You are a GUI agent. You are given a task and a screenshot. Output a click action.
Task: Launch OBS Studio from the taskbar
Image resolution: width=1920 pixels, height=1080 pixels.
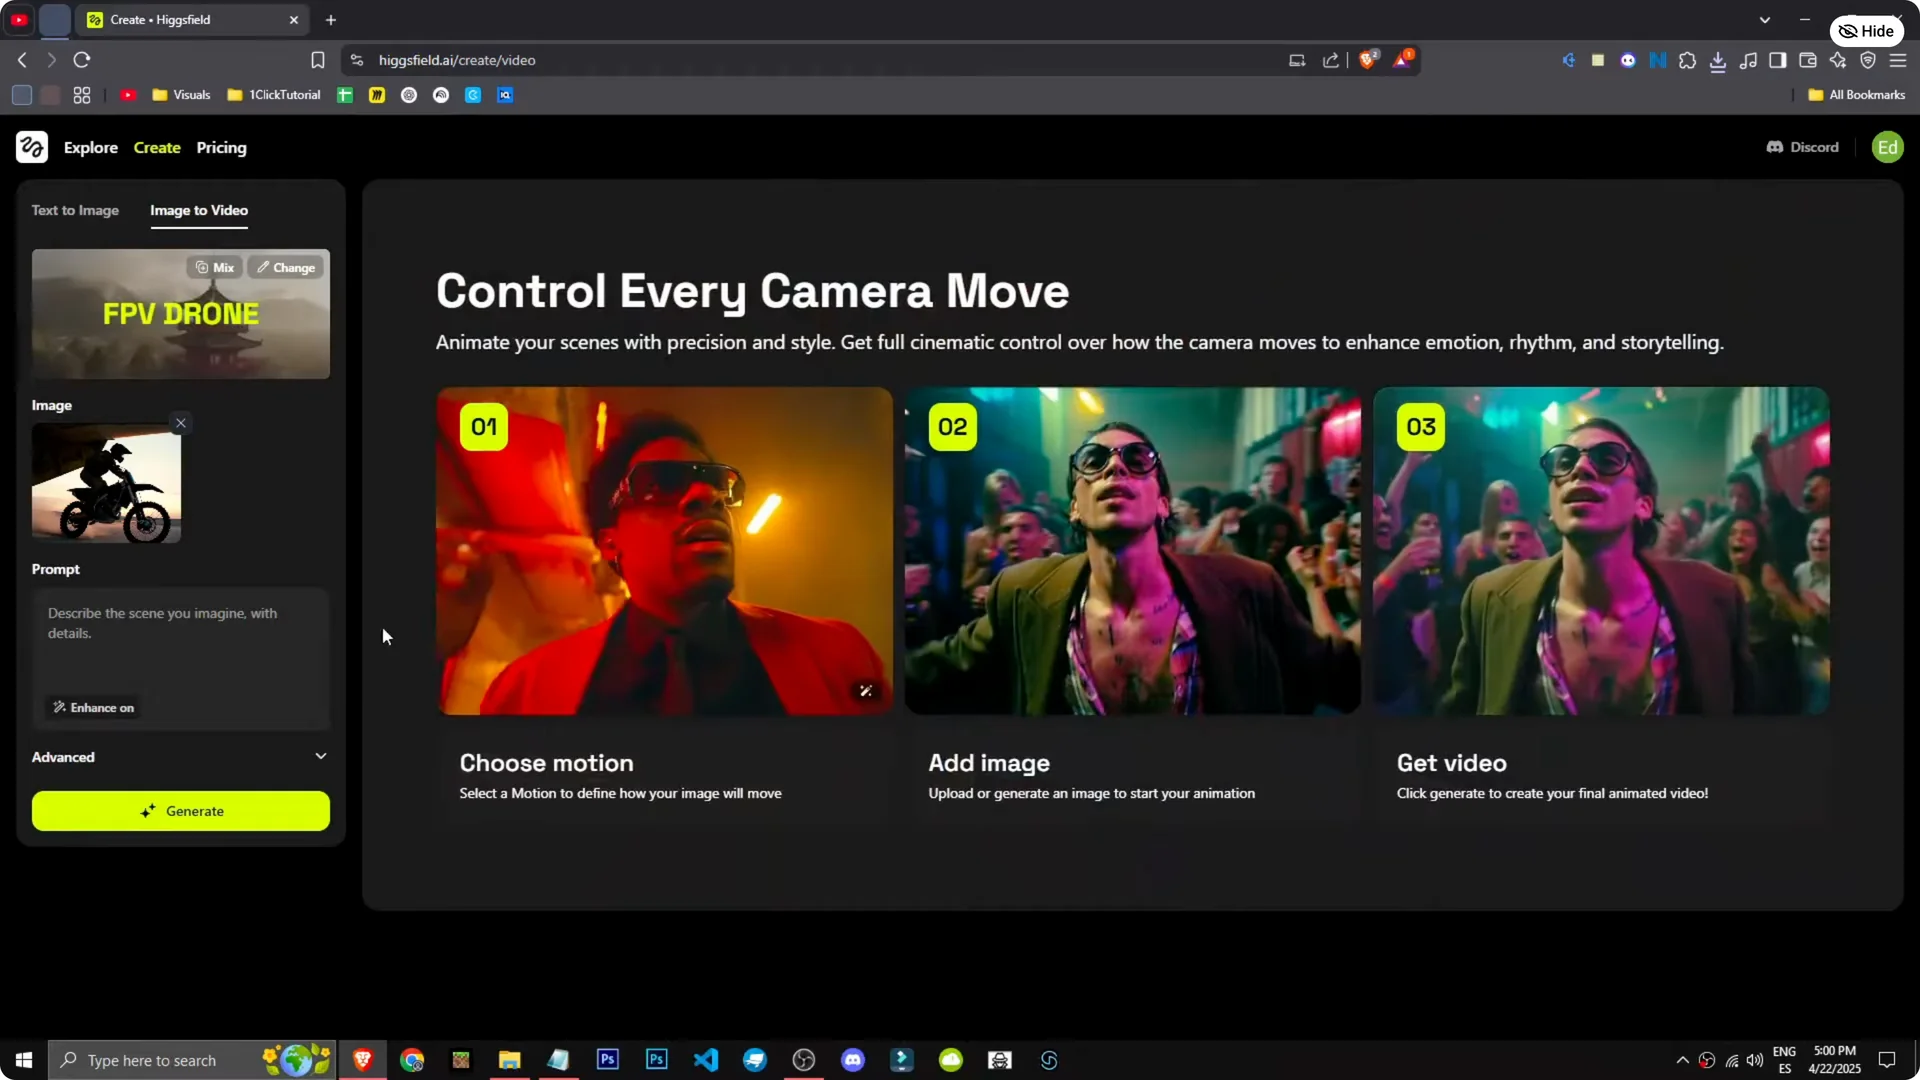803,1059
